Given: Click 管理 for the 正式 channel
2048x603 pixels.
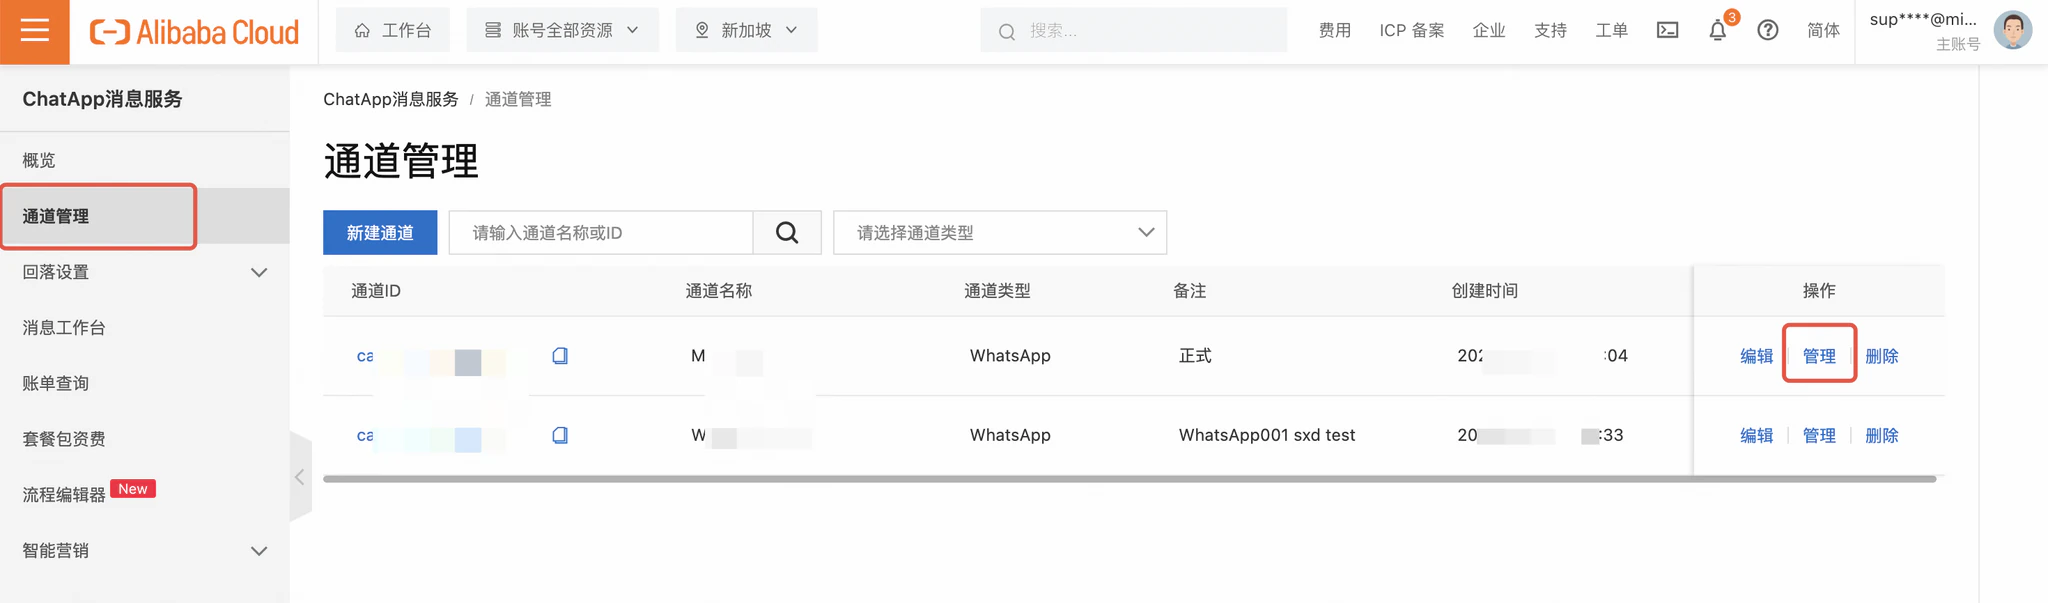Looking at the screenshot, I should pos(1819,356).
